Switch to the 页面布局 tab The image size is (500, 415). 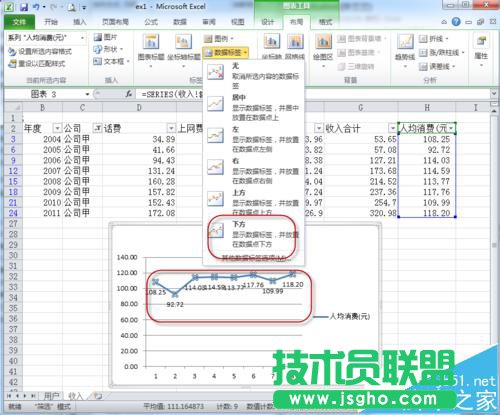115,22
